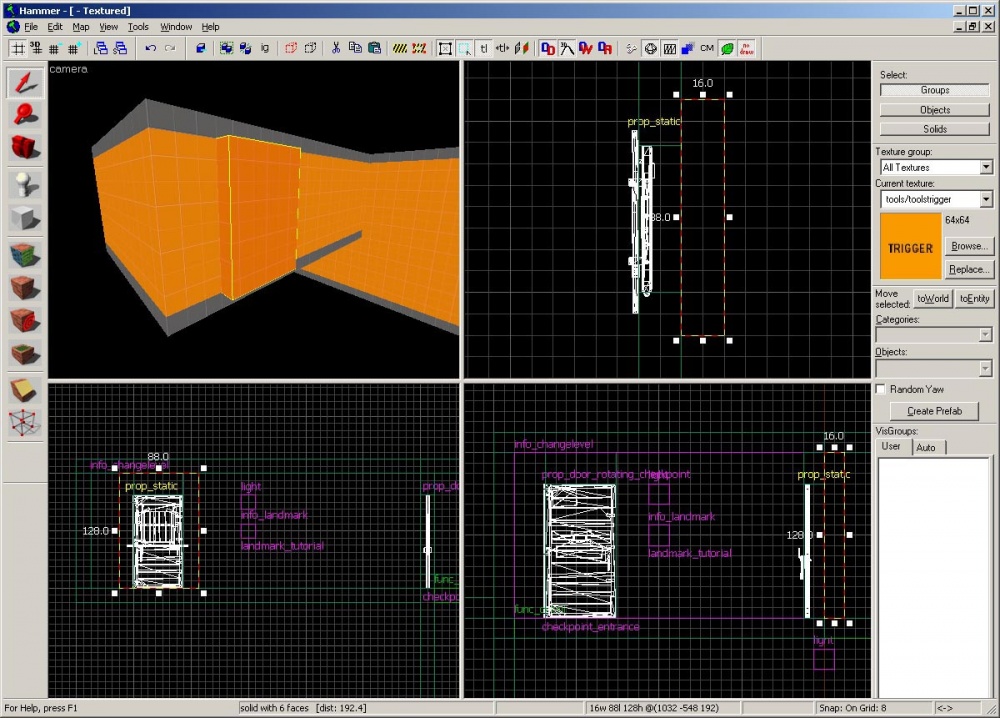Click the Cut scissors icon
This screenshot has width=1000, height=718.
click(x=336, y=48)
